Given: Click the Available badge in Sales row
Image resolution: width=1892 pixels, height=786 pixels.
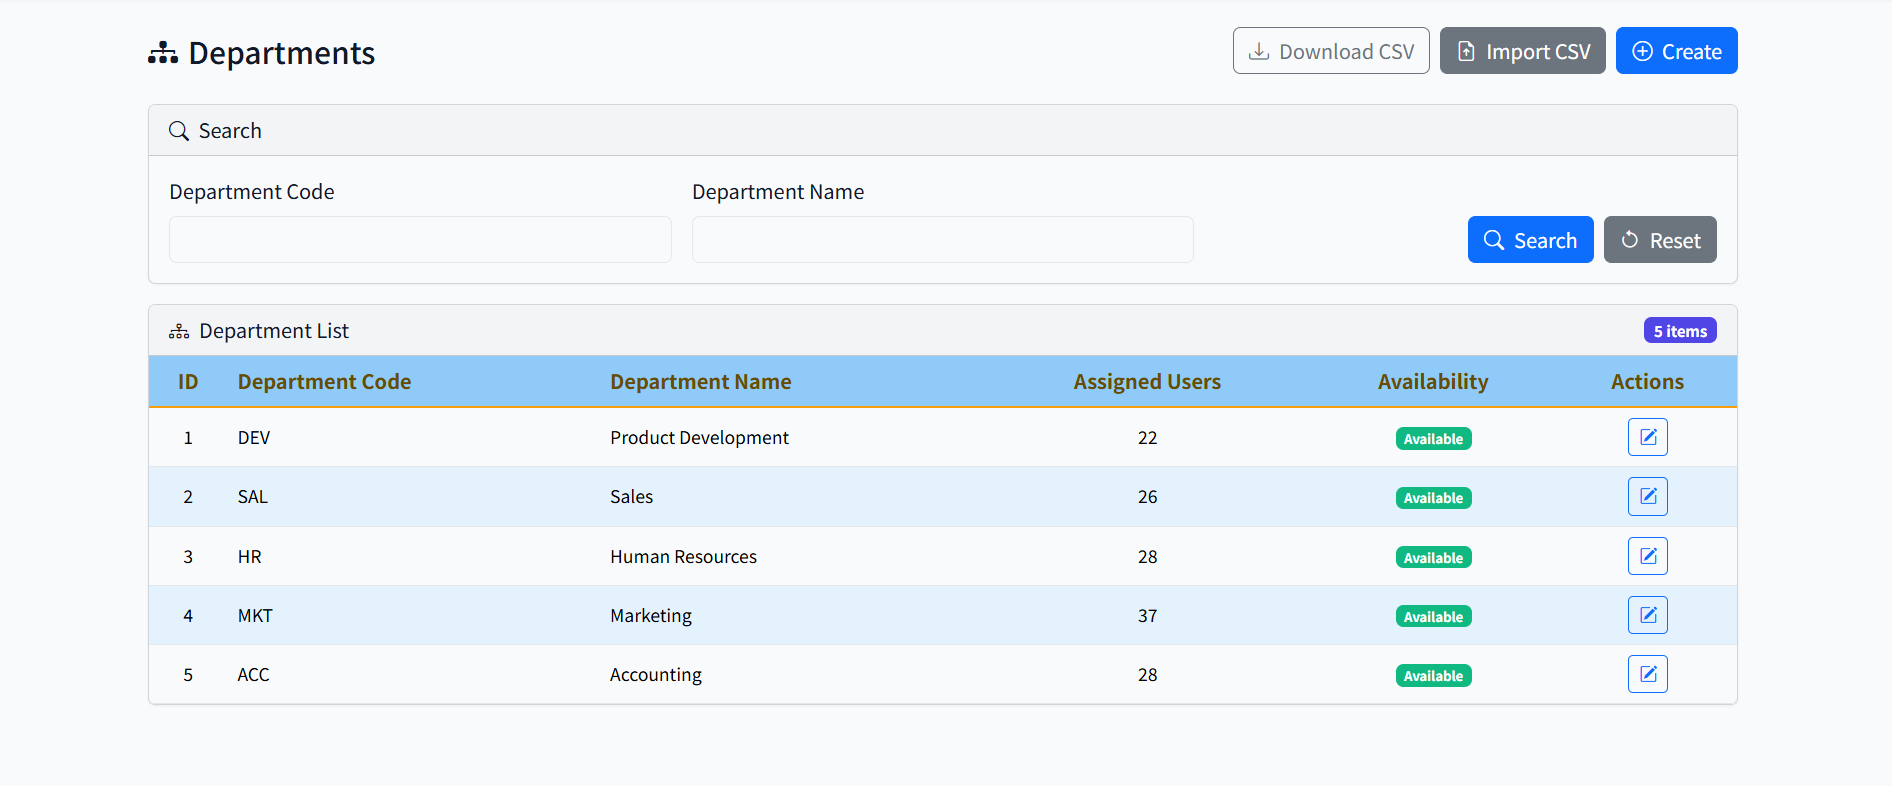Looking at the screenshot, I should pyautogui.click(x=1433, y=498).
